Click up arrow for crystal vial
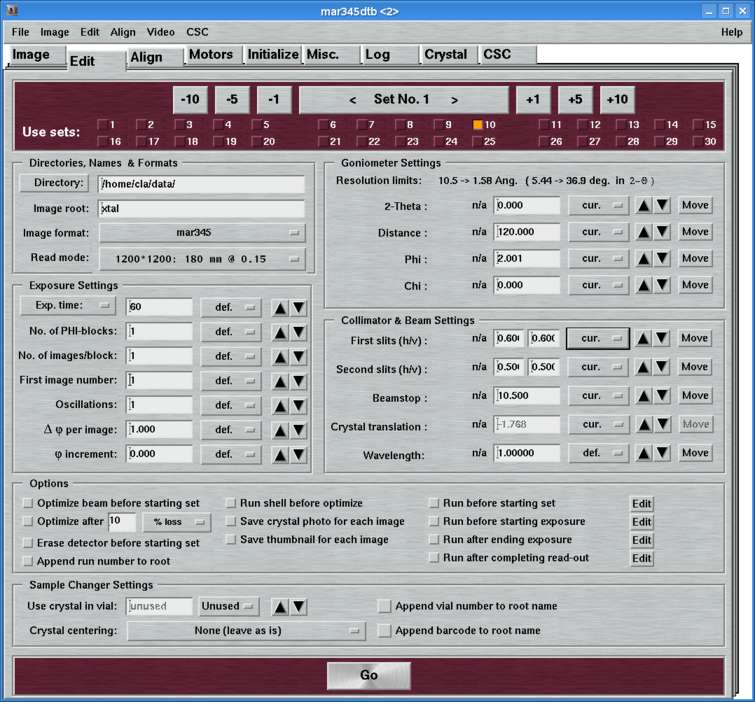 (x=281, y=606)
